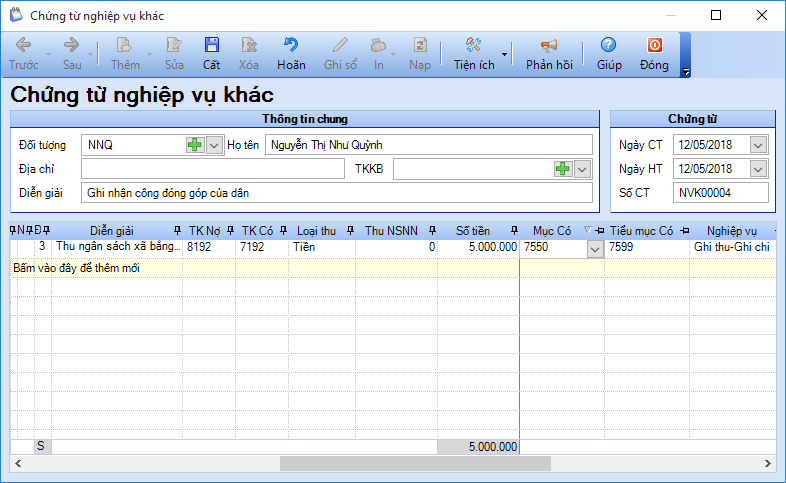
Task: Click horizontal scrollbar thumb
Action: [415, 463]
